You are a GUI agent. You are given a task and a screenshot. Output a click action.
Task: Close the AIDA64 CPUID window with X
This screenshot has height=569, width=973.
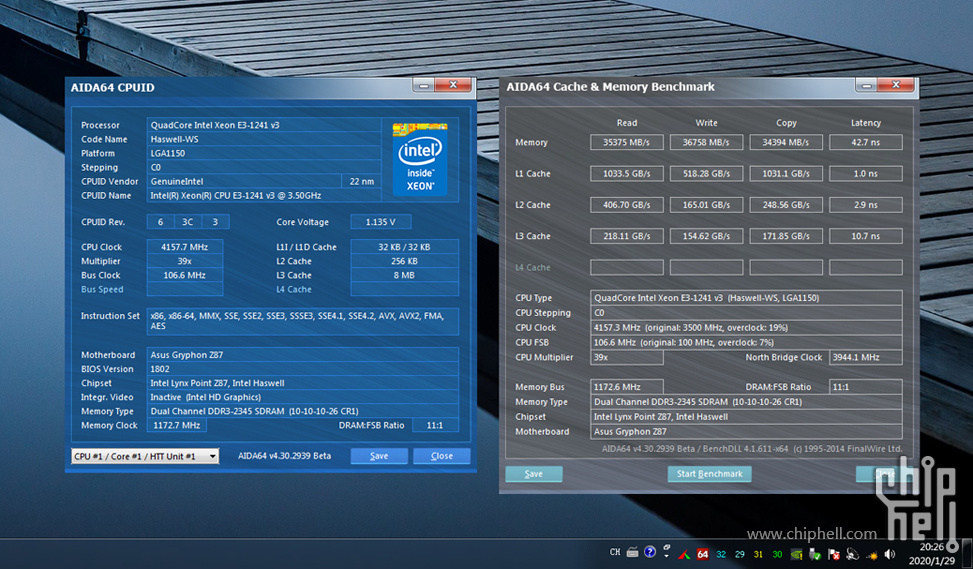[x=453, y=85]
